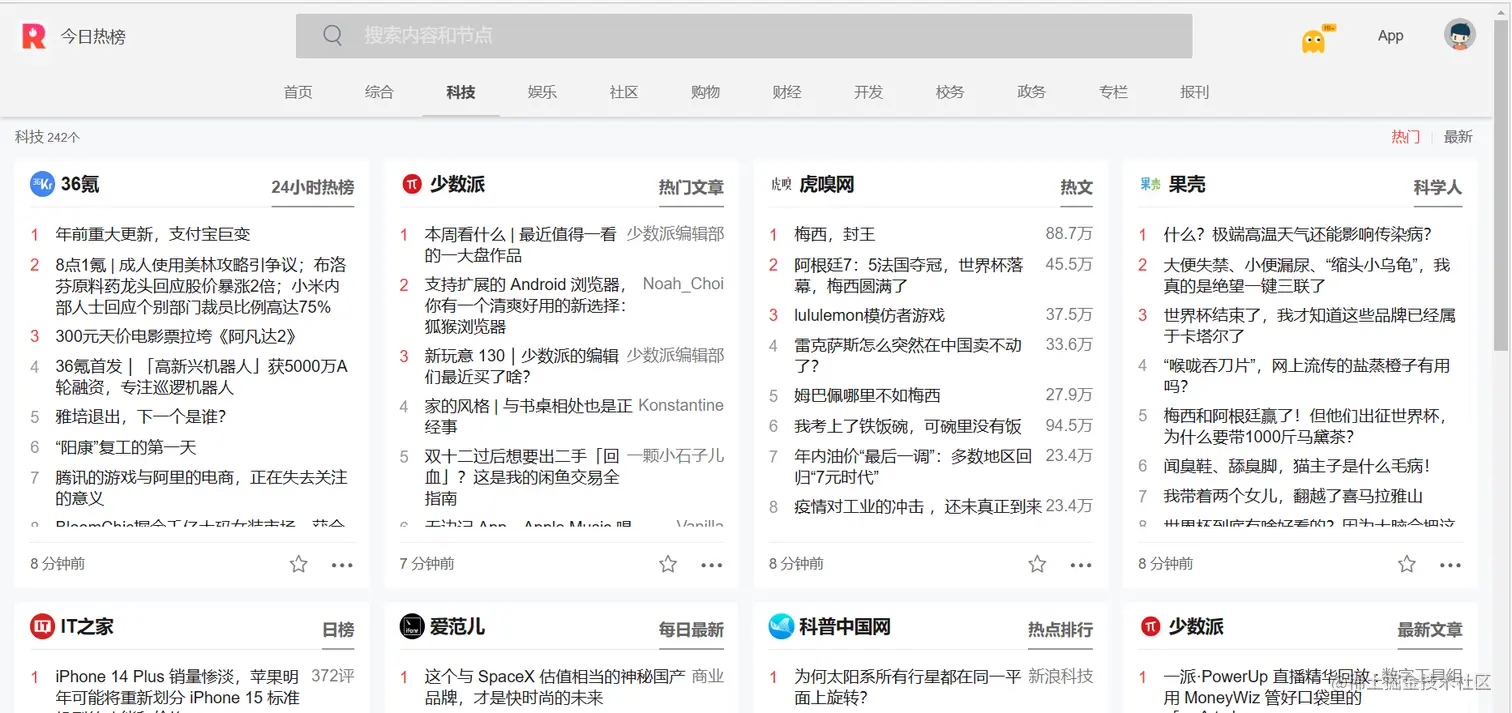The width and height of the screenshot is (1512, 713).
Task: Click the 搜索内容和节点 search field
Action: coord(744,36)
